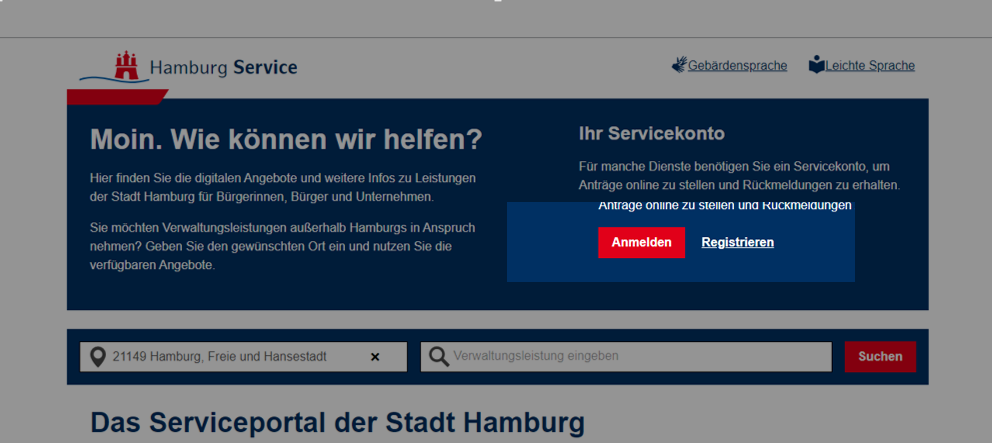This screenshot has width=992, height=443.
Task: Click 'Das Serviceportal der Stadt Hamburg' heading
Action: [338, 423]
